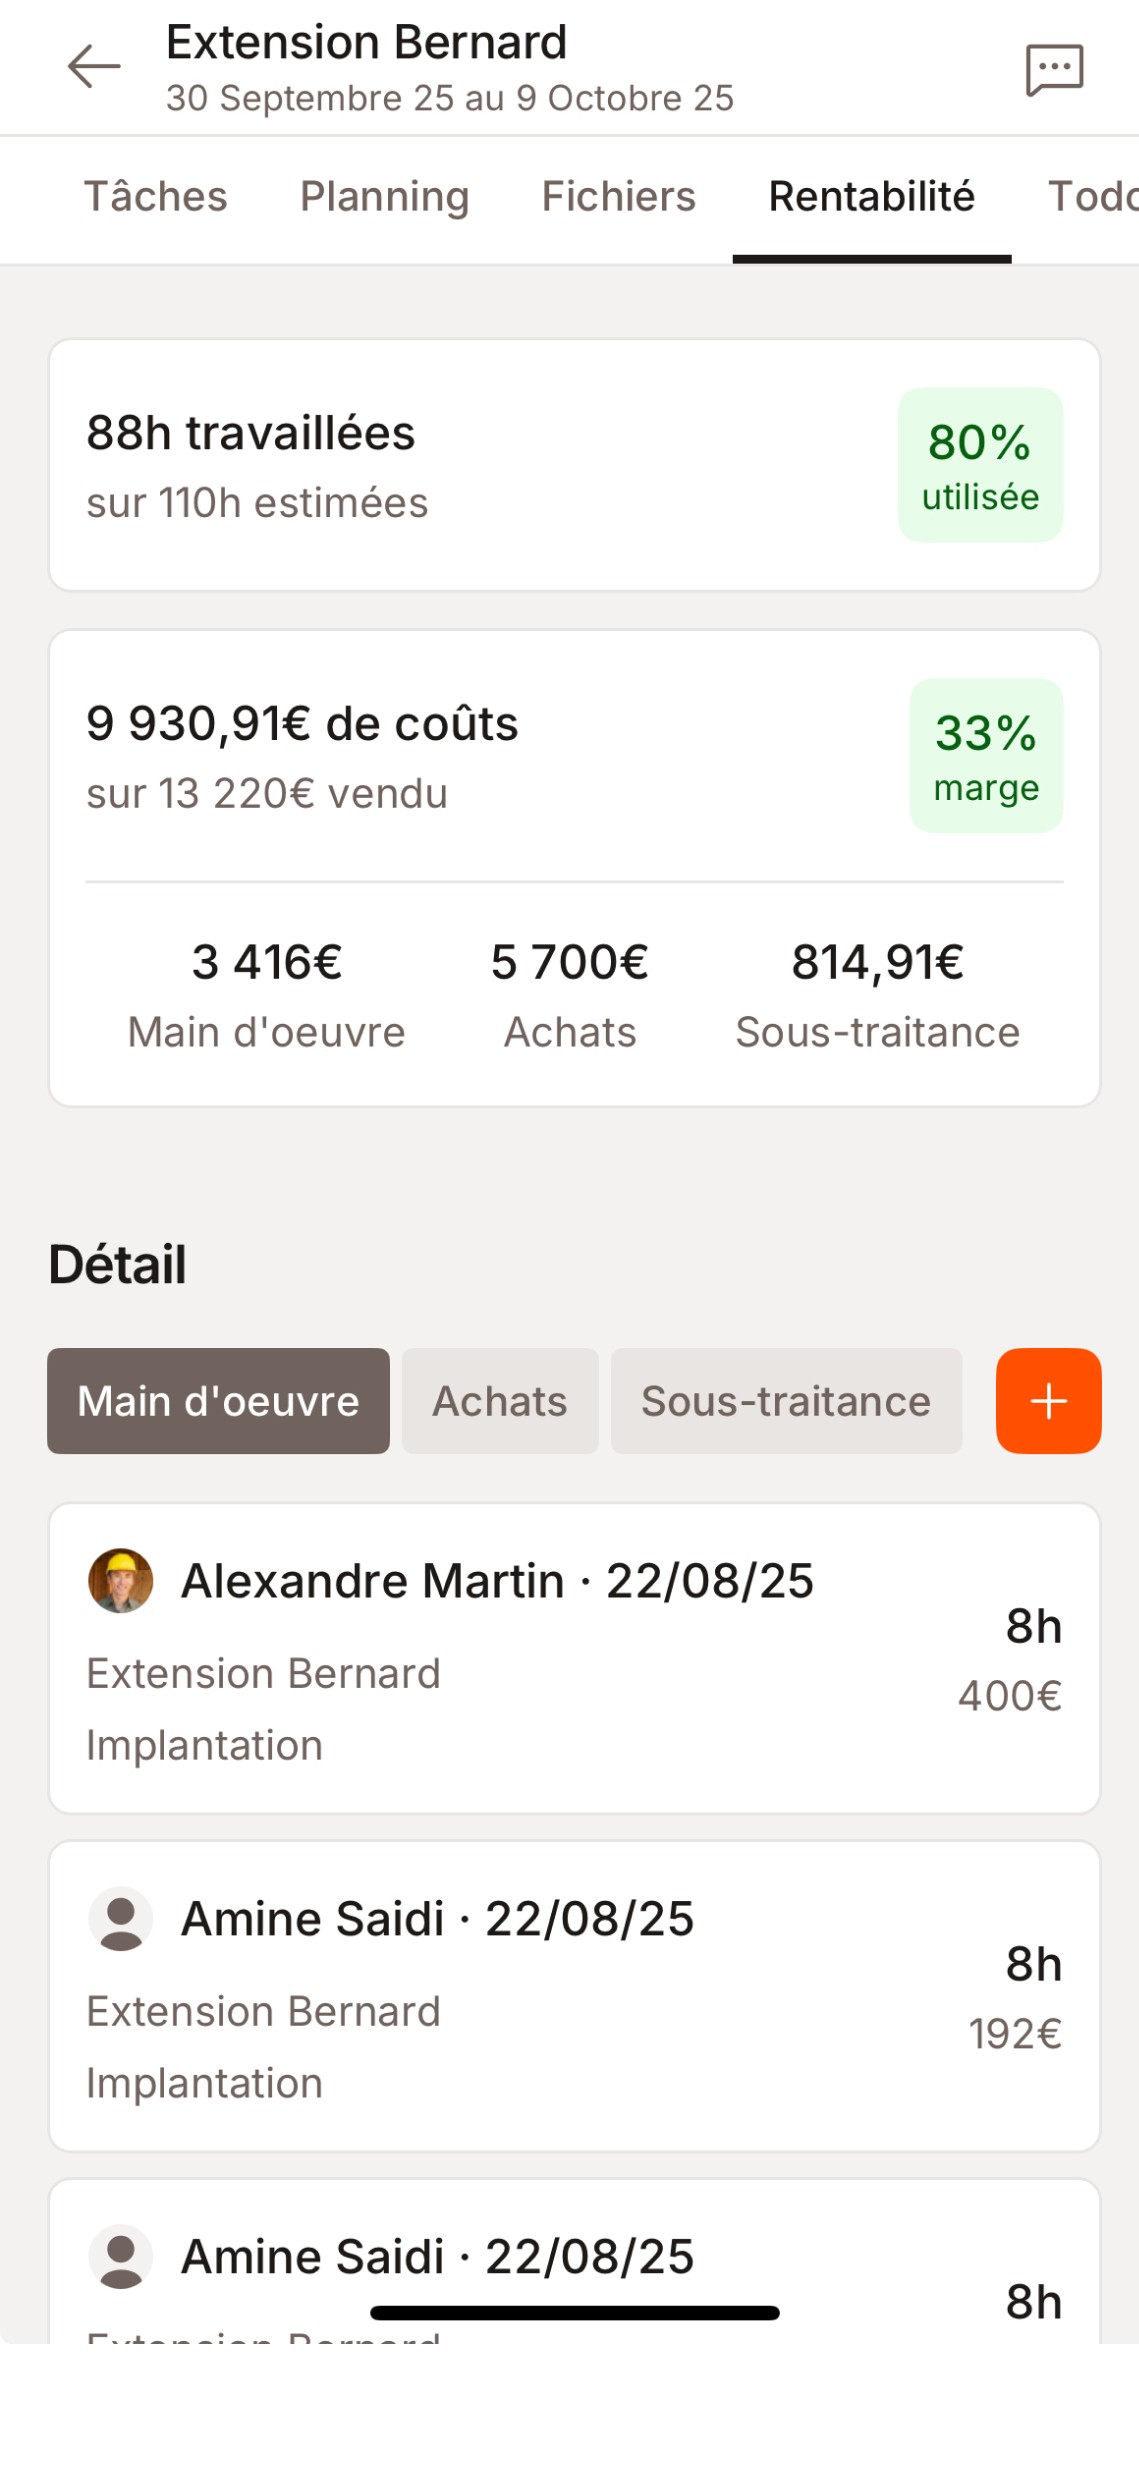The image size is (1139, 2465).
Task: Open the Planning tab
Action: (x=384, y=197)
